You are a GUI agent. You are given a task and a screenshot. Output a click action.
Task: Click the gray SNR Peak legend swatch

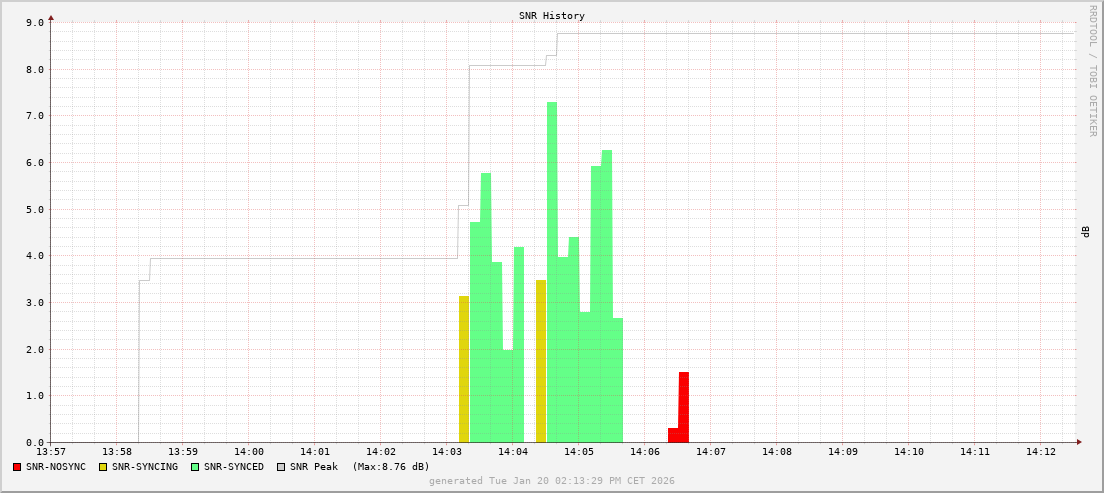coord(281,467)
